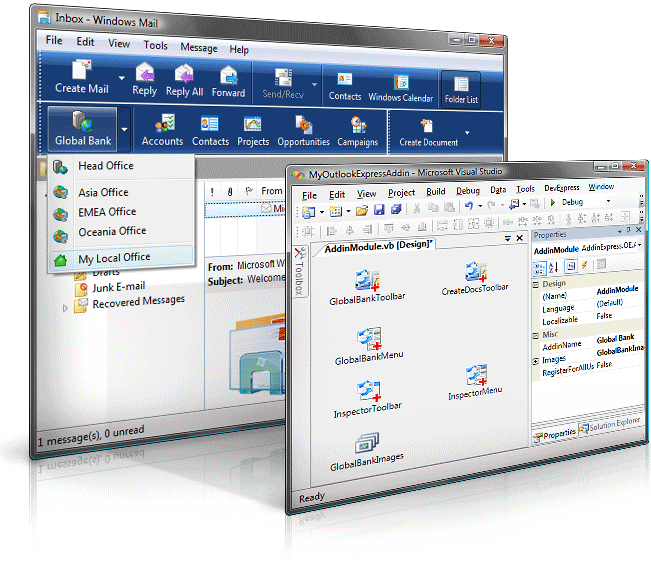651x571 pixels.
Task: Forward the message using Forward icon
Action: pos(228,76)
